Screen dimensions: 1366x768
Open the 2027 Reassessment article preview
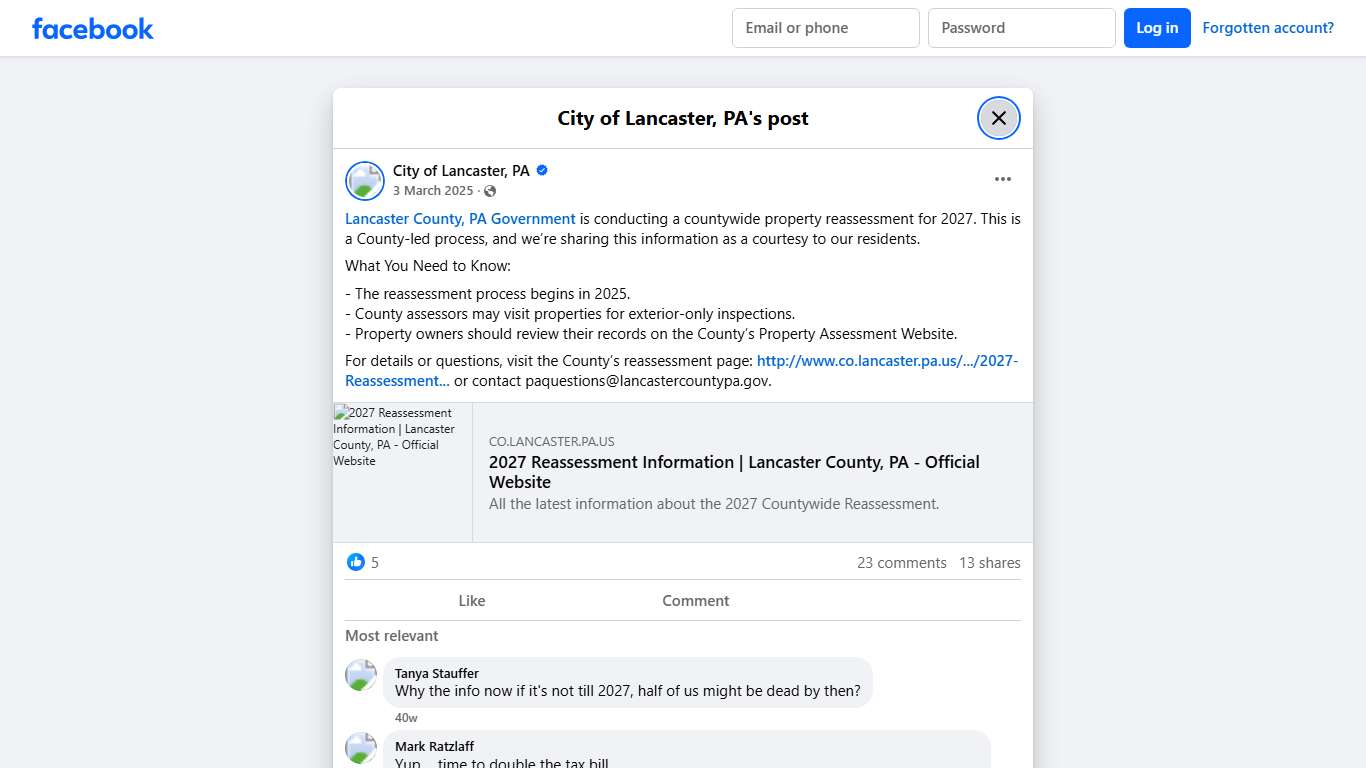733,472
